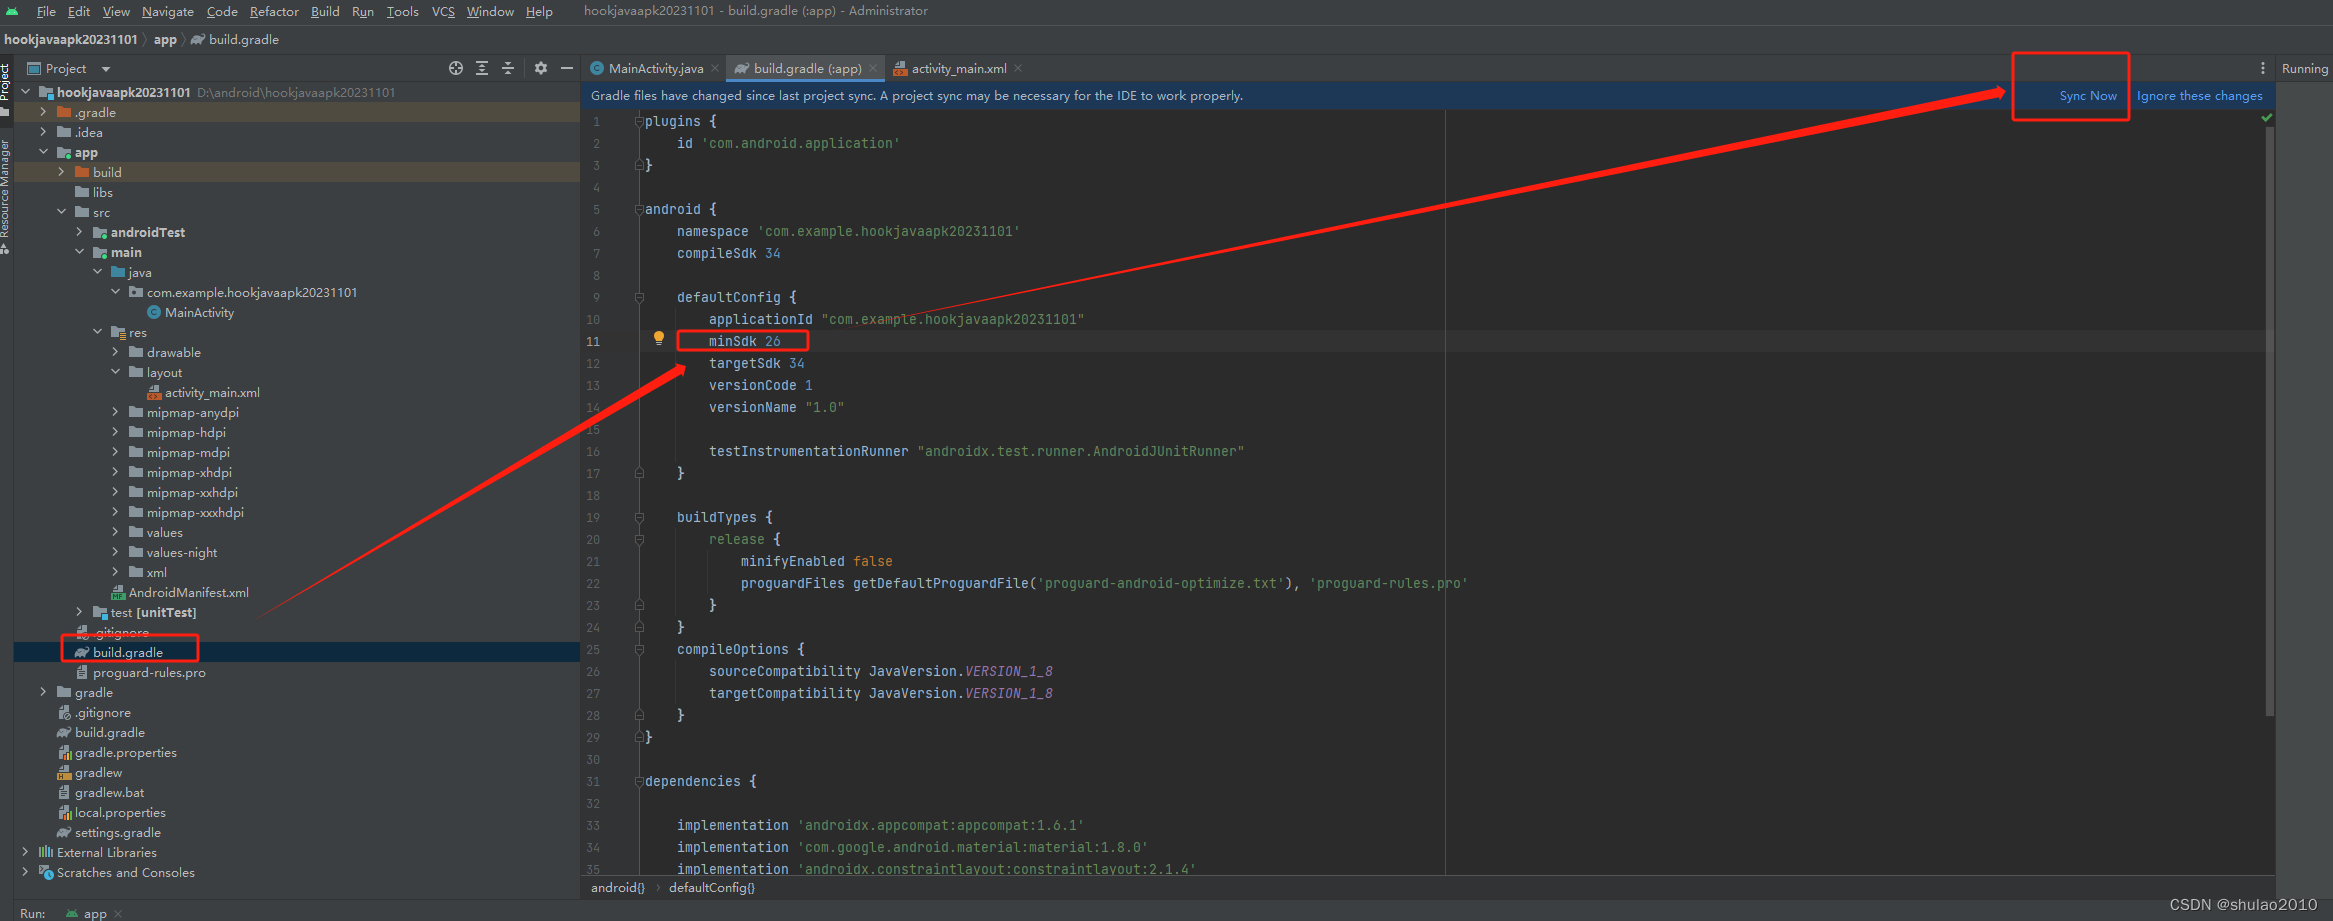
Task: Click the hide Project panel minus icon
Action: (x=567, y=68)
